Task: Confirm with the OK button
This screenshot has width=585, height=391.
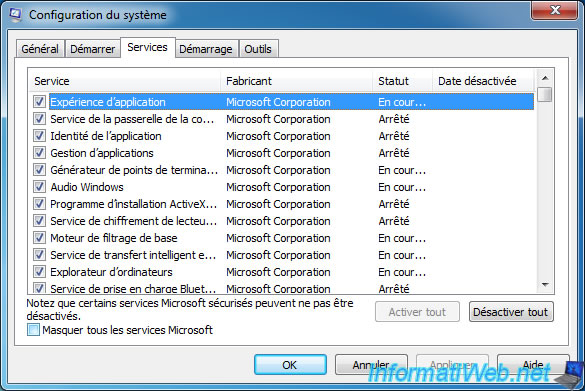Action: (x=290, y=365)
